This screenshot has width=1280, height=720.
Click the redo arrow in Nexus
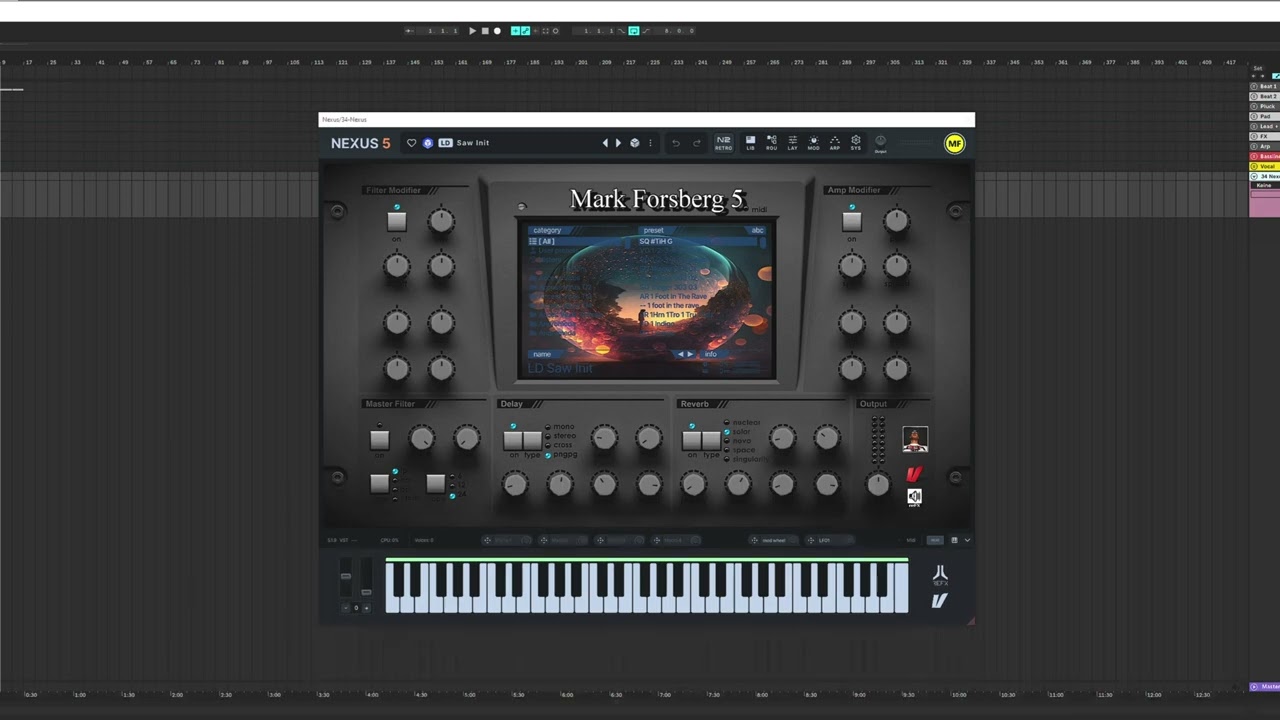click(697, 143)
